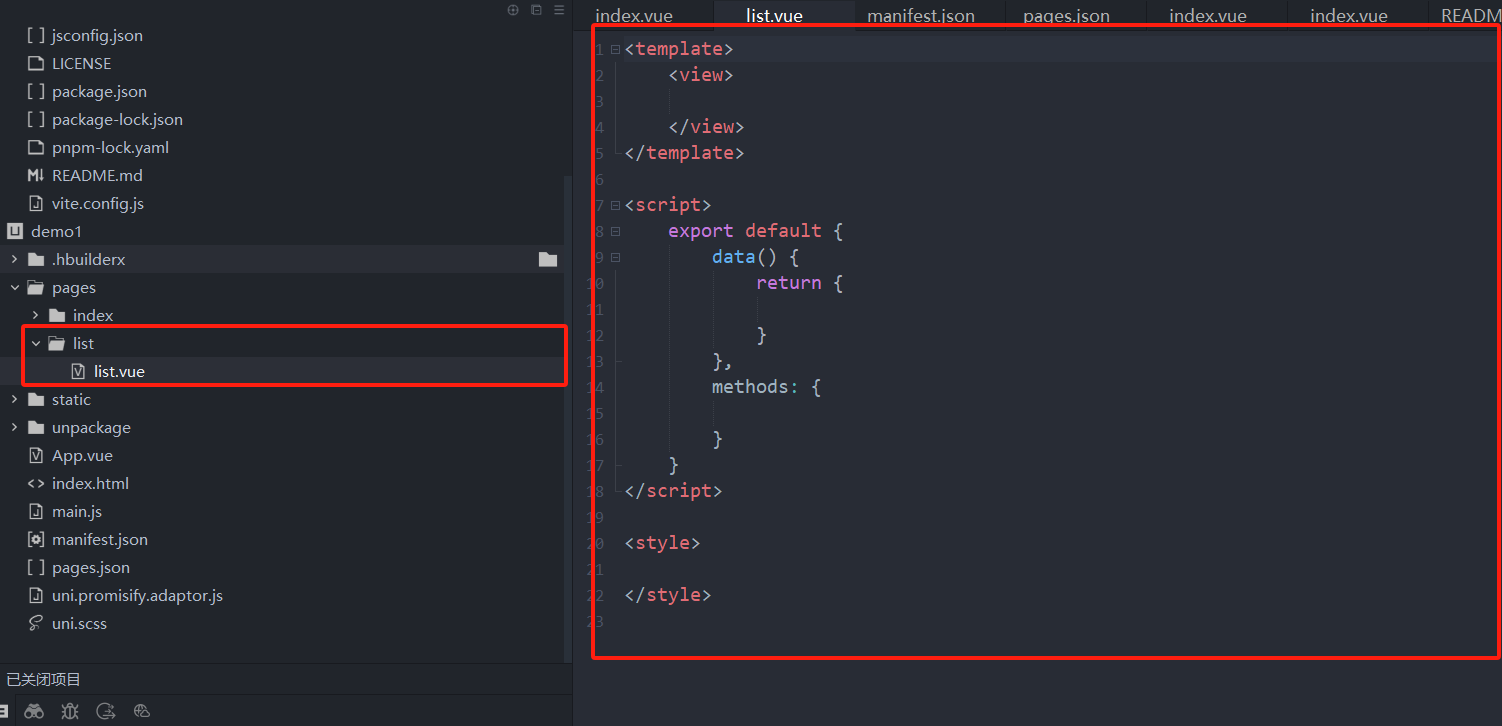Fold the data() block at line 9
Image resolution: width=1502 pixels, height=726 pixels.
615,257
